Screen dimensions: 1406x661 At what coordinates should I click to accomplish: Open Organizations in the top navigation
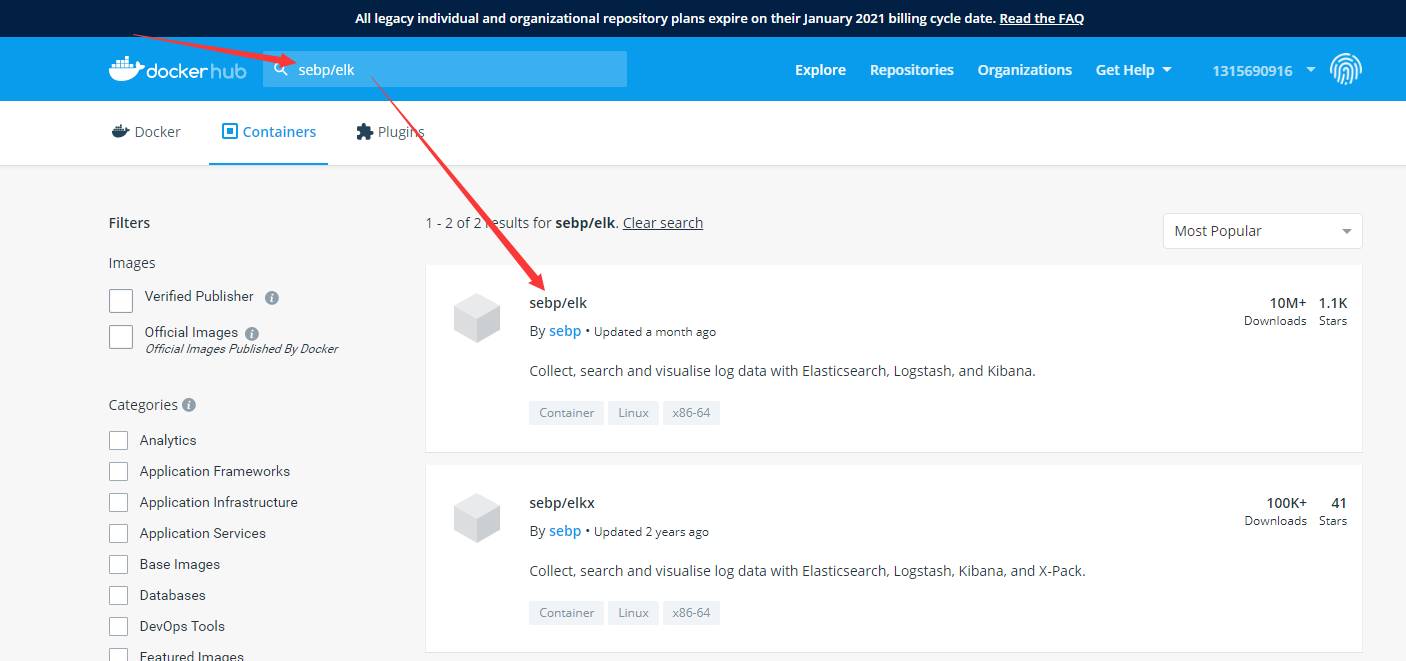(1025, 70)
